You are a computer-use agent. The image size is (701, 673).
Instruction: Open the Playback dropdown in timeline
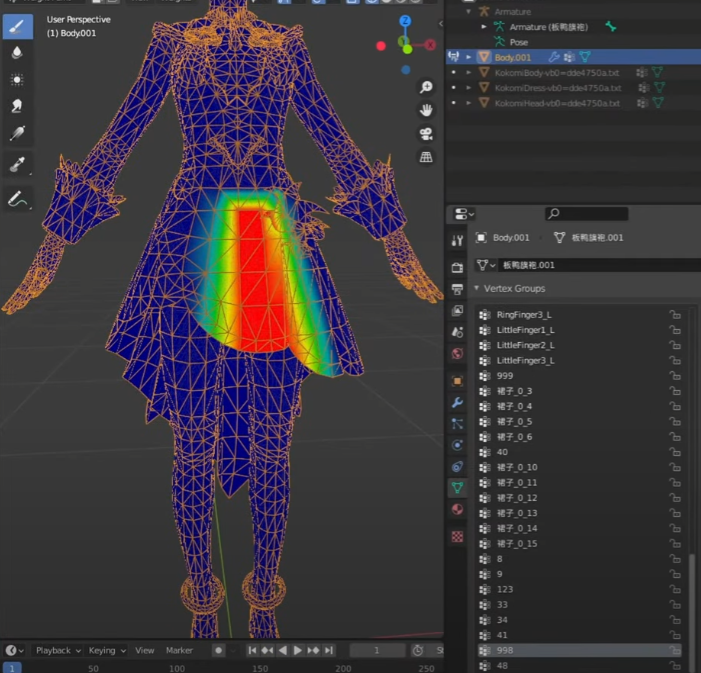point(58,650)
